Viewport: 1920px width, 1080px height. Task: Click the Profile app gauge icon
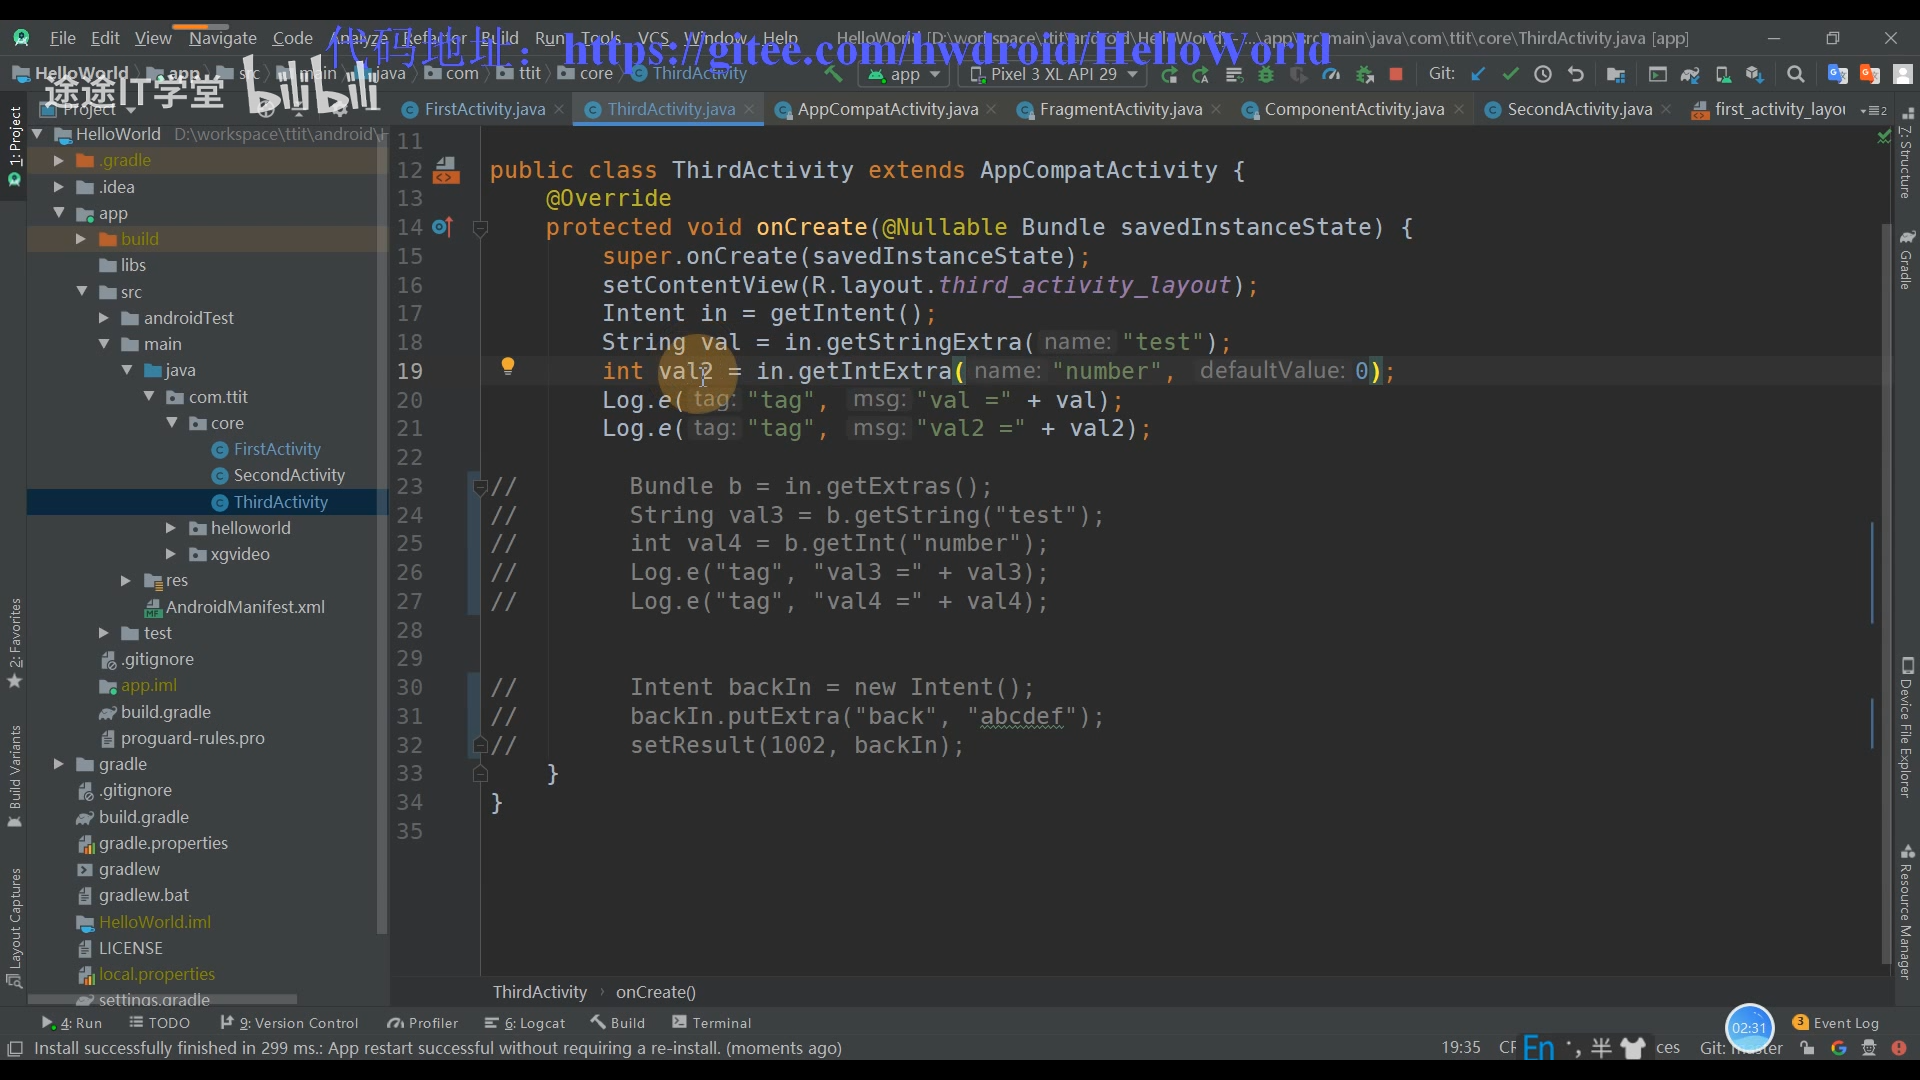[x=1331, y=75]
